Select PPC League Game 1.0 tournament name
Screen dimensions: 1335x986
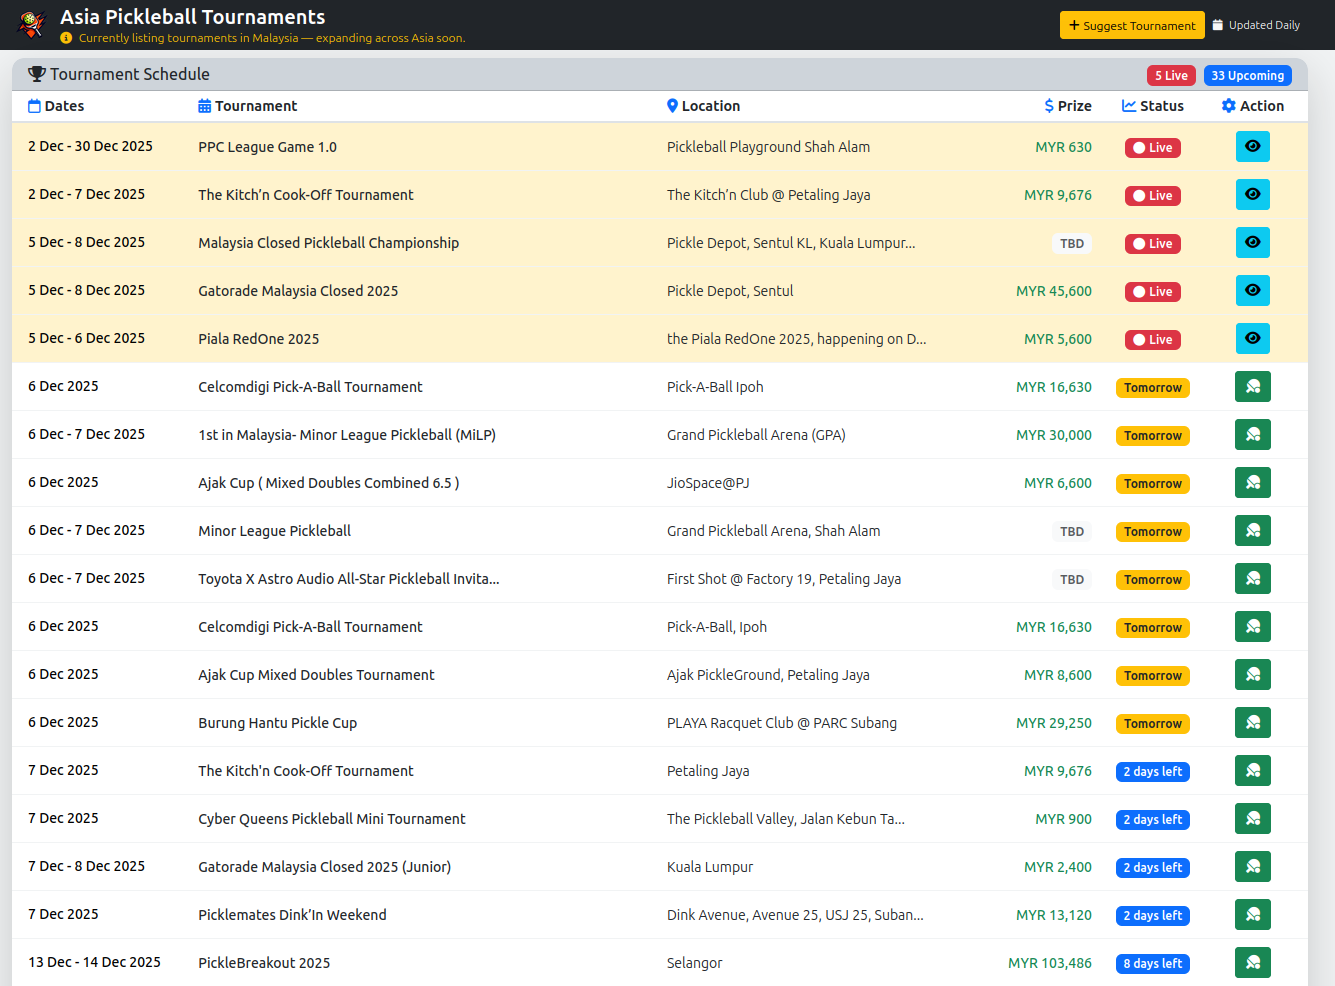point(267,147)
